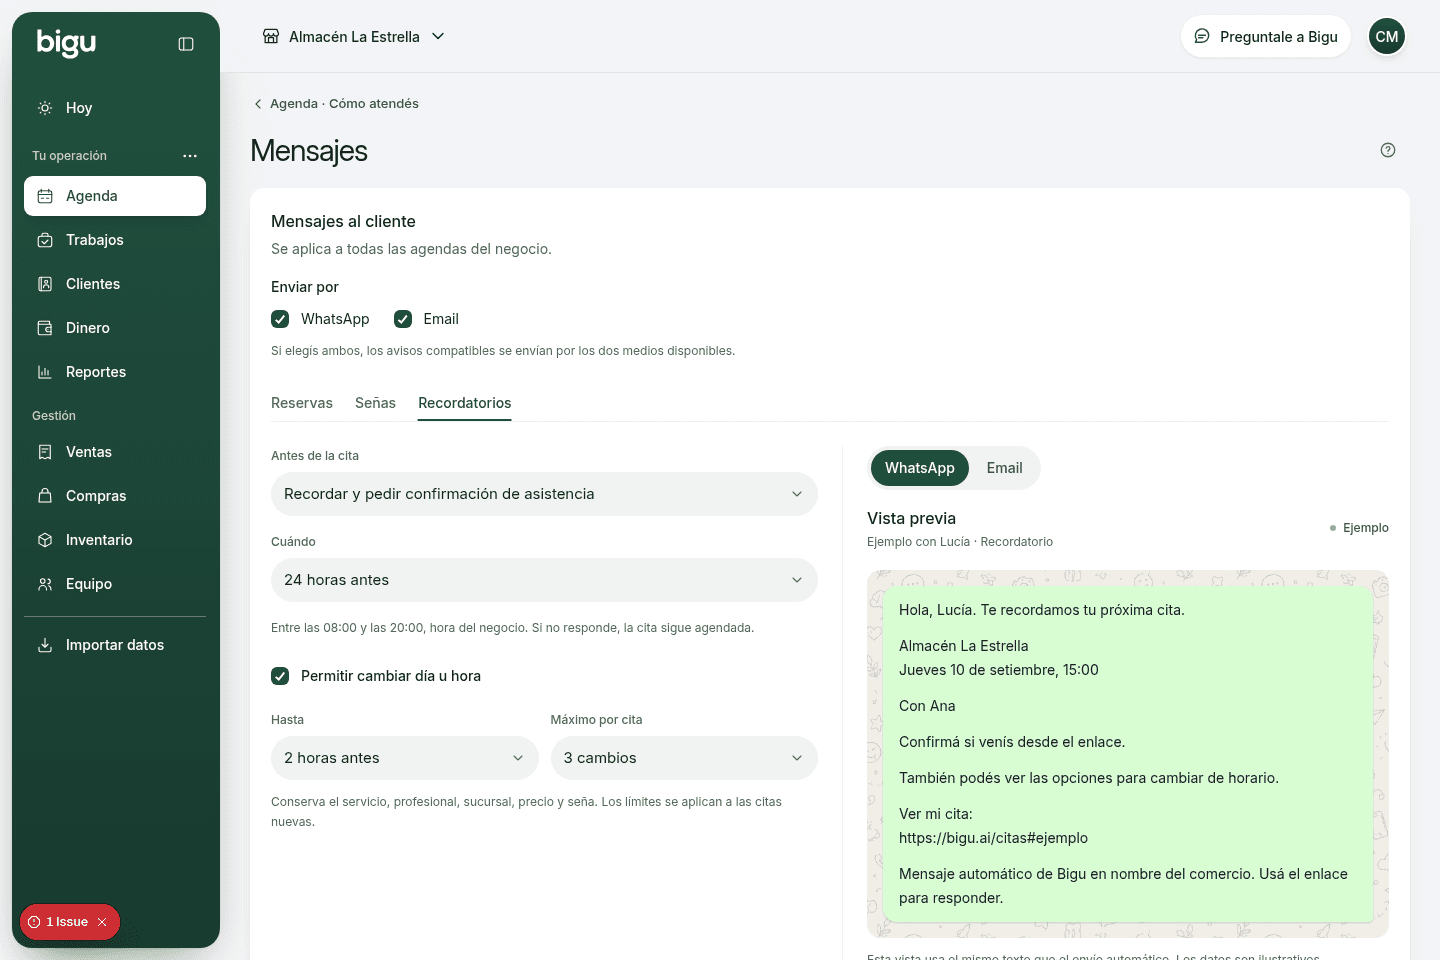
Task: Switch to the Señas tab
Action: [x=375, y=403]
